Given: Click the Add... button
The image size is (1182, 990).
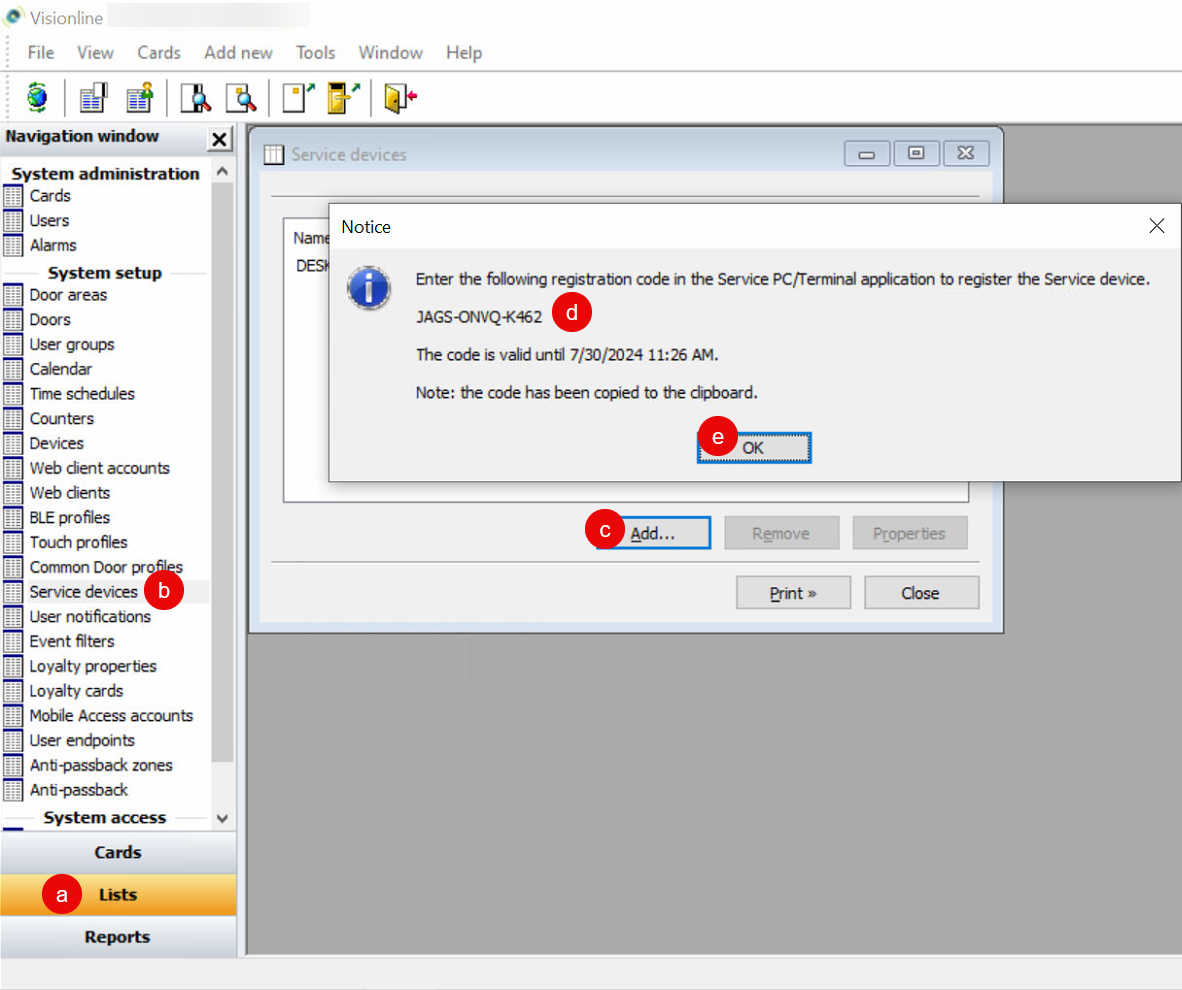Looking at the screenshot, I should tap(652, 534).
